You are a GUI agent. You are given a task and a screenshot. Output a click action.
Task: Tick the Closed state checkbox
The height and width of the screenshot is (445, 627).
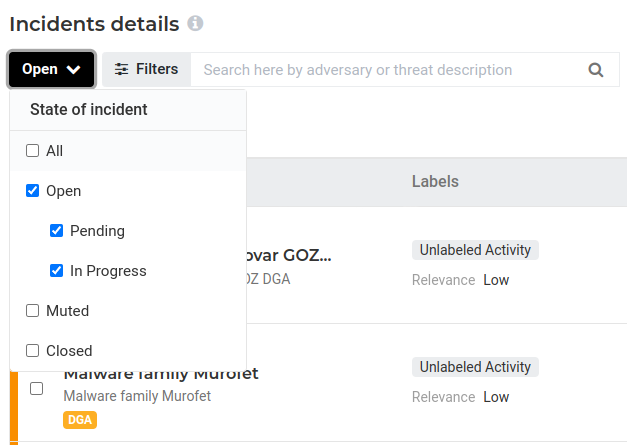coord(33,351)
